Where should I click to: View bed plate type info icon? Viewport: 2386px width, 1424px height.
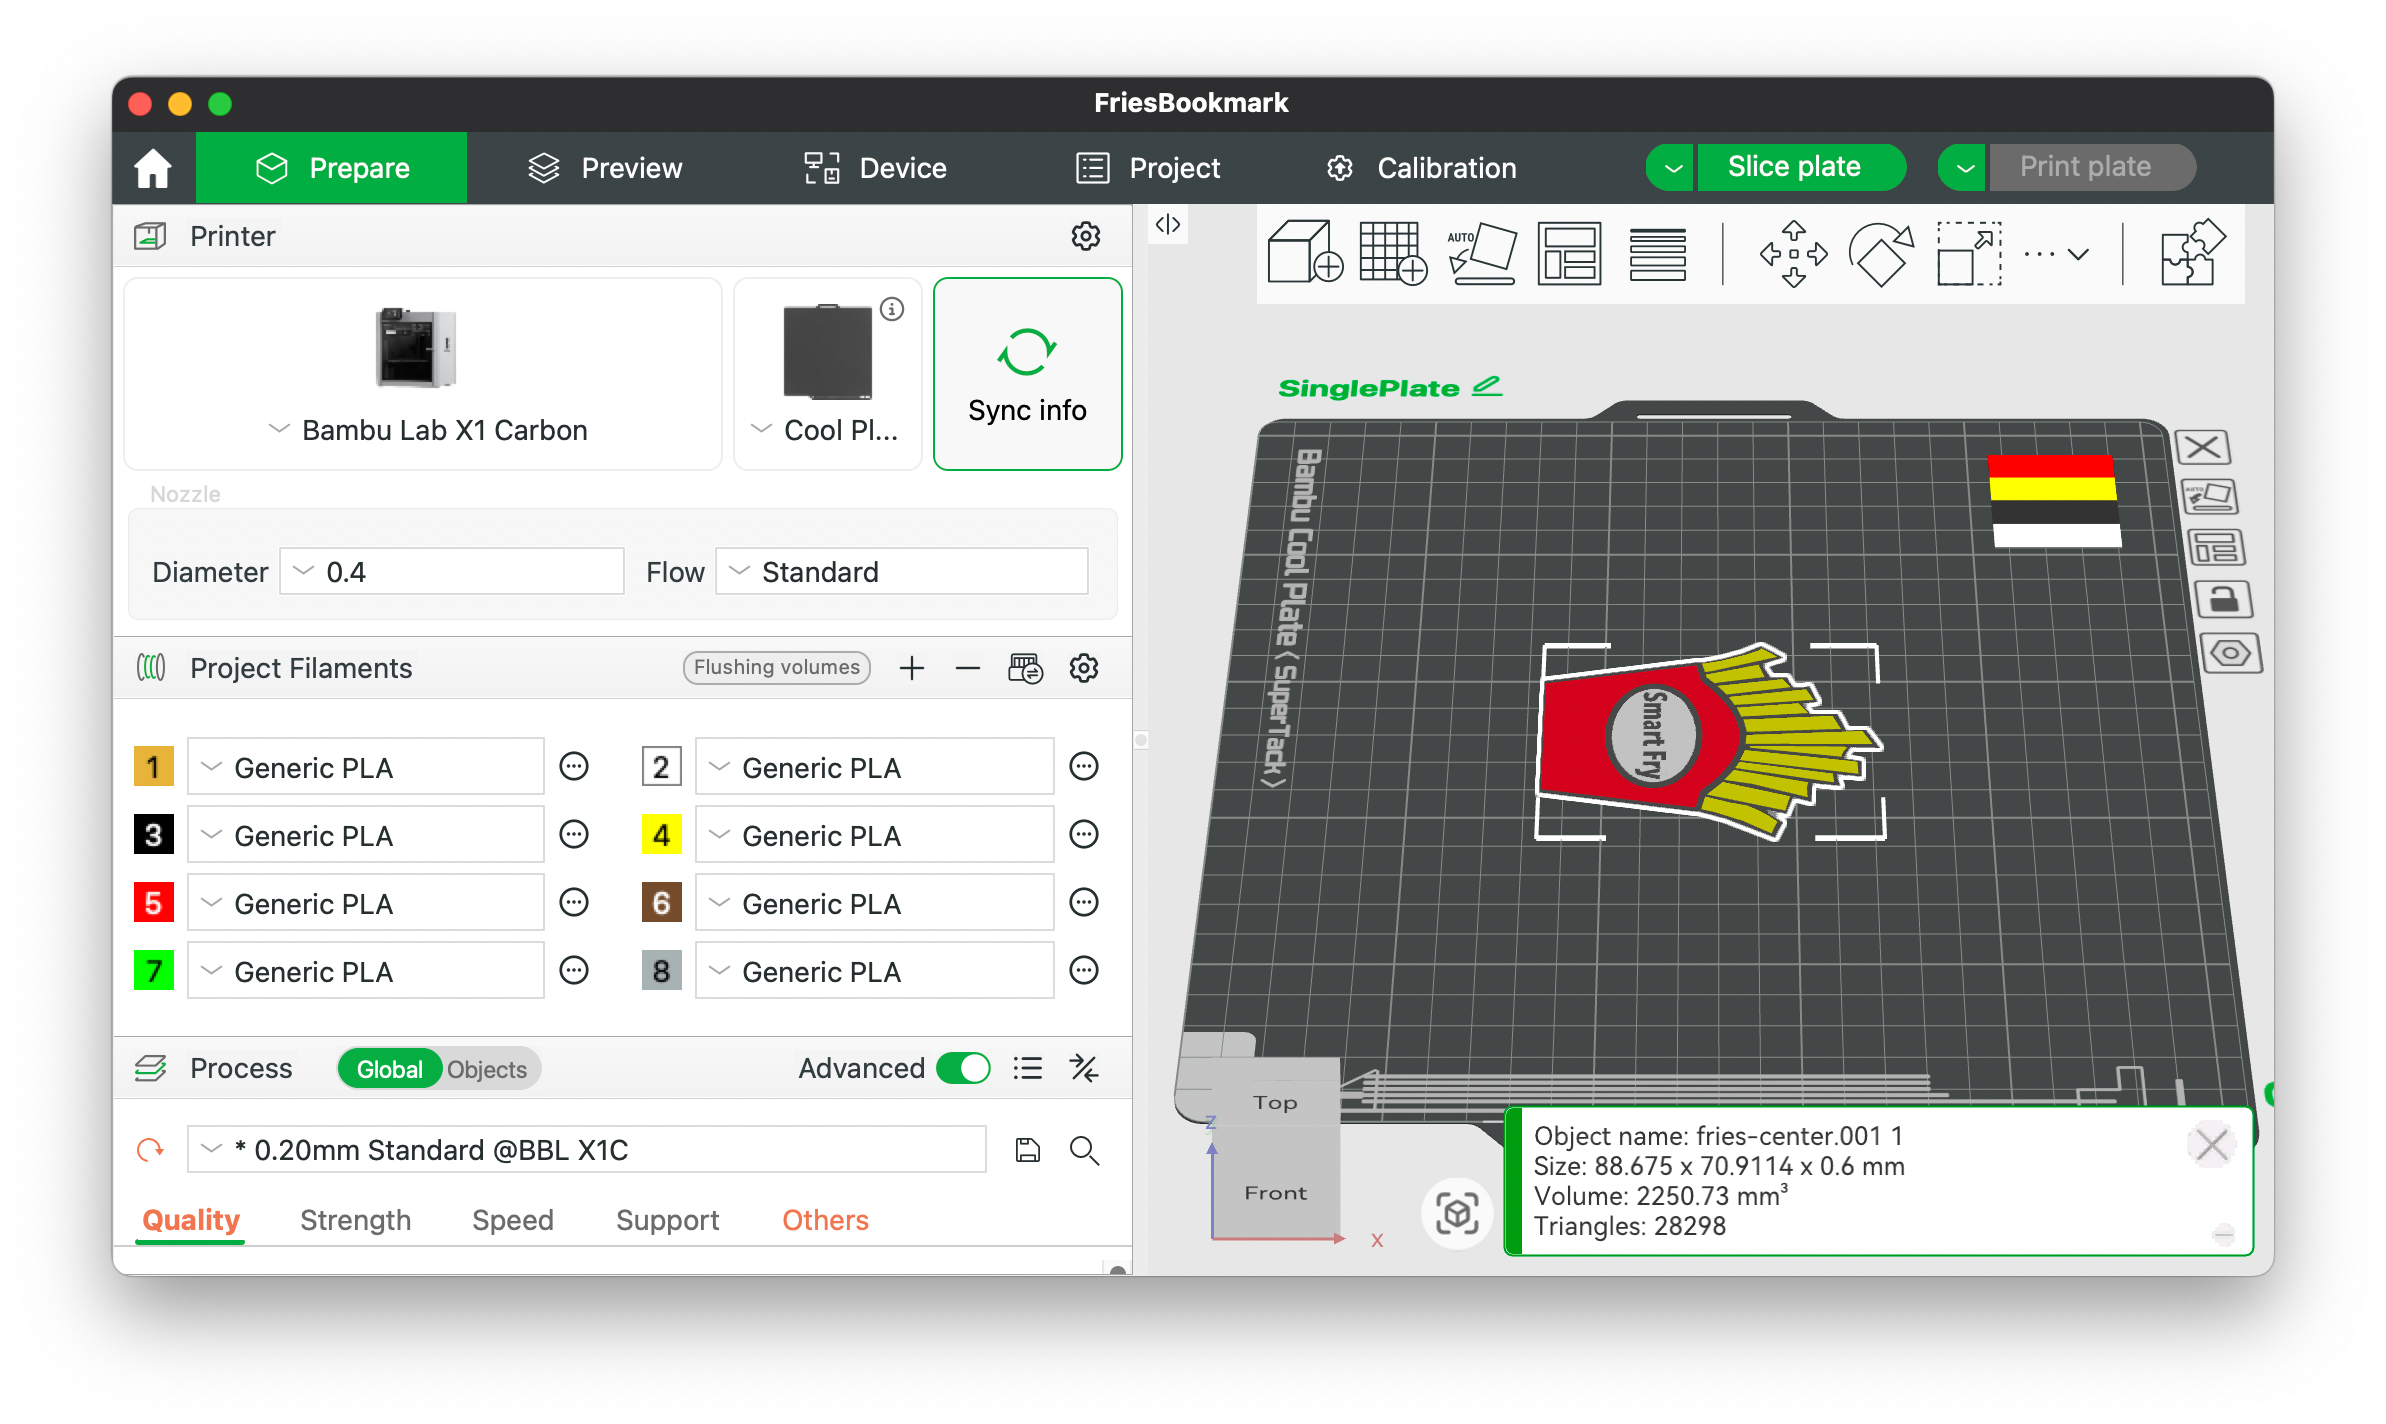[x=892, y=309]
